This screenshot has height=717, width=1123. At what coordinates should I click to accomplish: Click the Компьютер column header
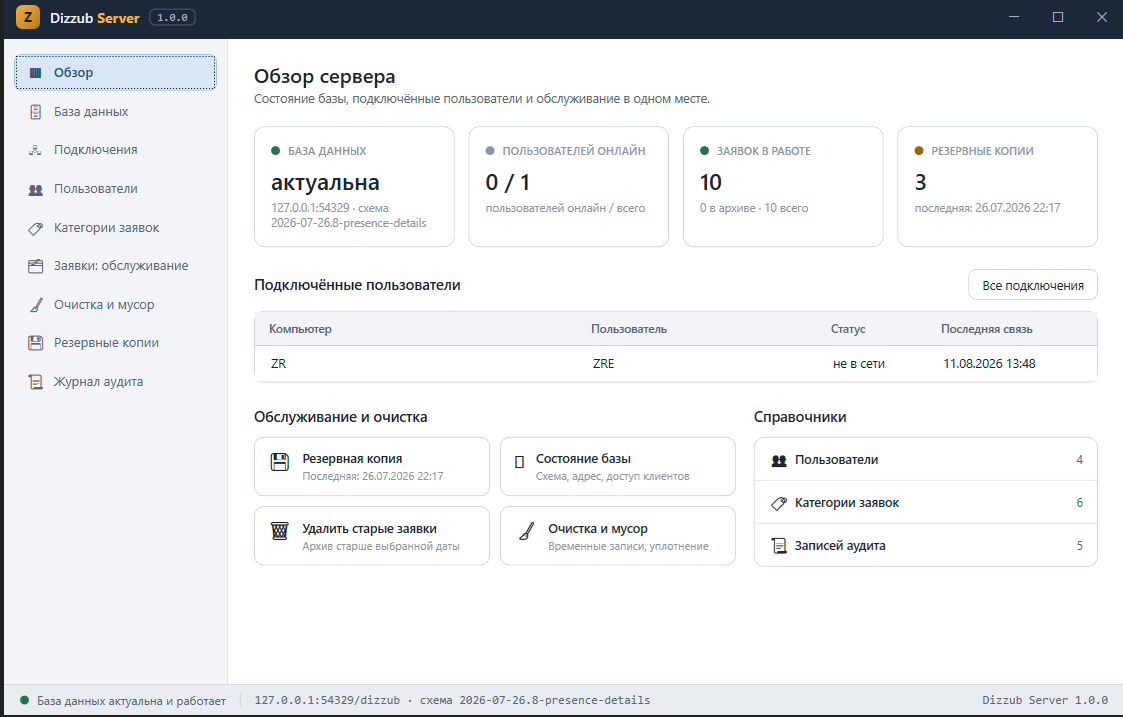pos(300,329)
